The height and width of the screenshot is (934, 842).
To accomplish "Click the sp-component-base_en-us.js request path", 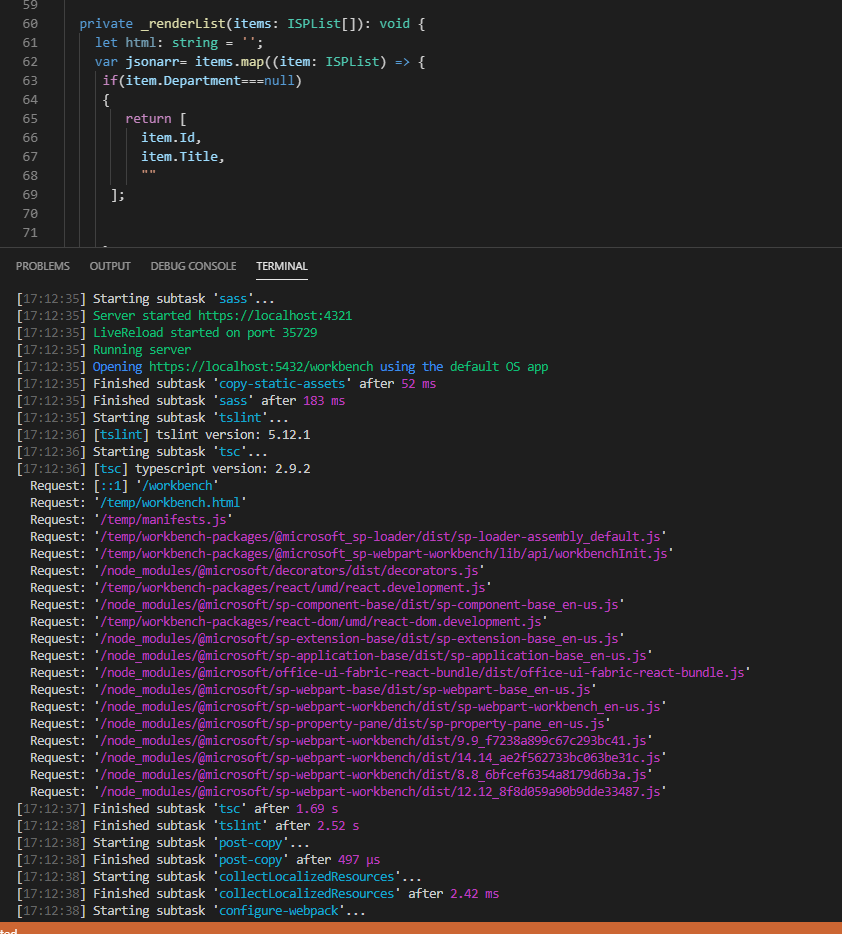I will [360, 605].
